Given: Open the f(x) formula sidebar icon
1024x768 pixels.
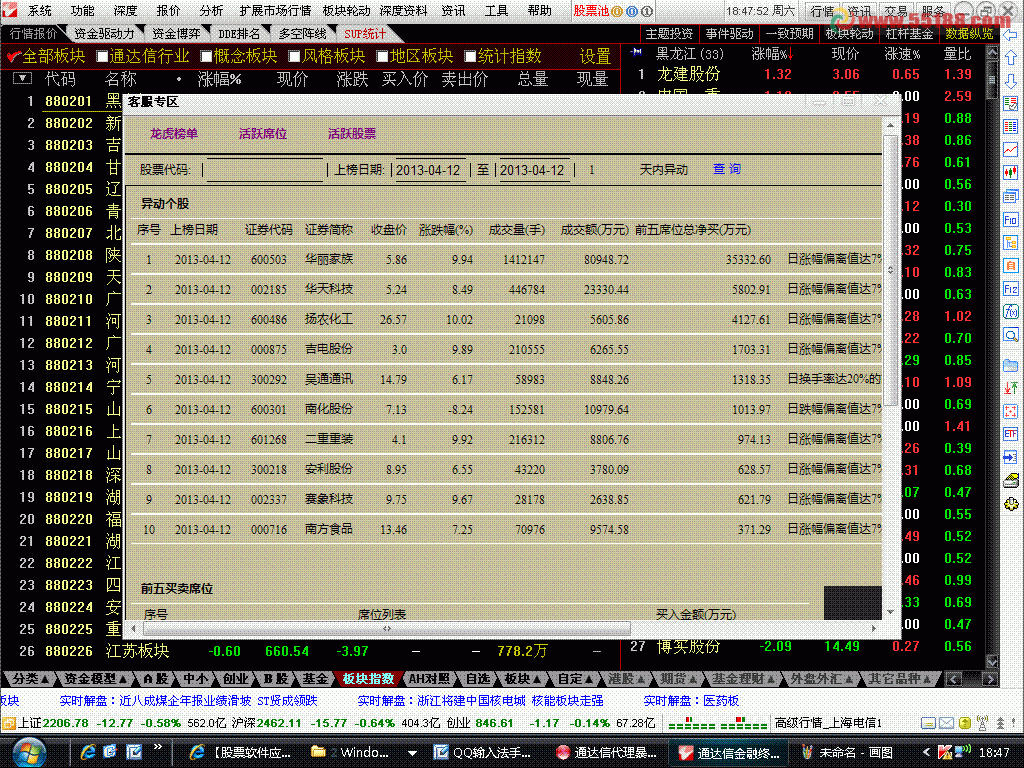Looking at the screenshot, I should (x=1010, y=312).
